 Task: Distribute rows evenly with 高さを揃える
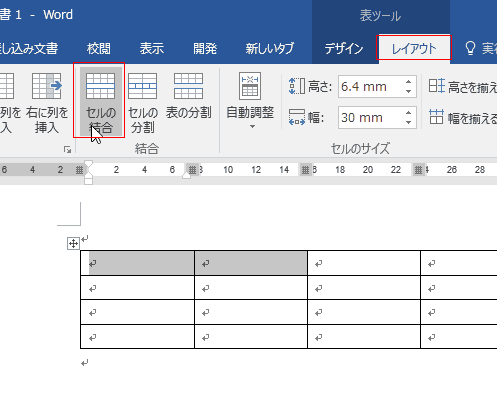(x=462, y=87)
